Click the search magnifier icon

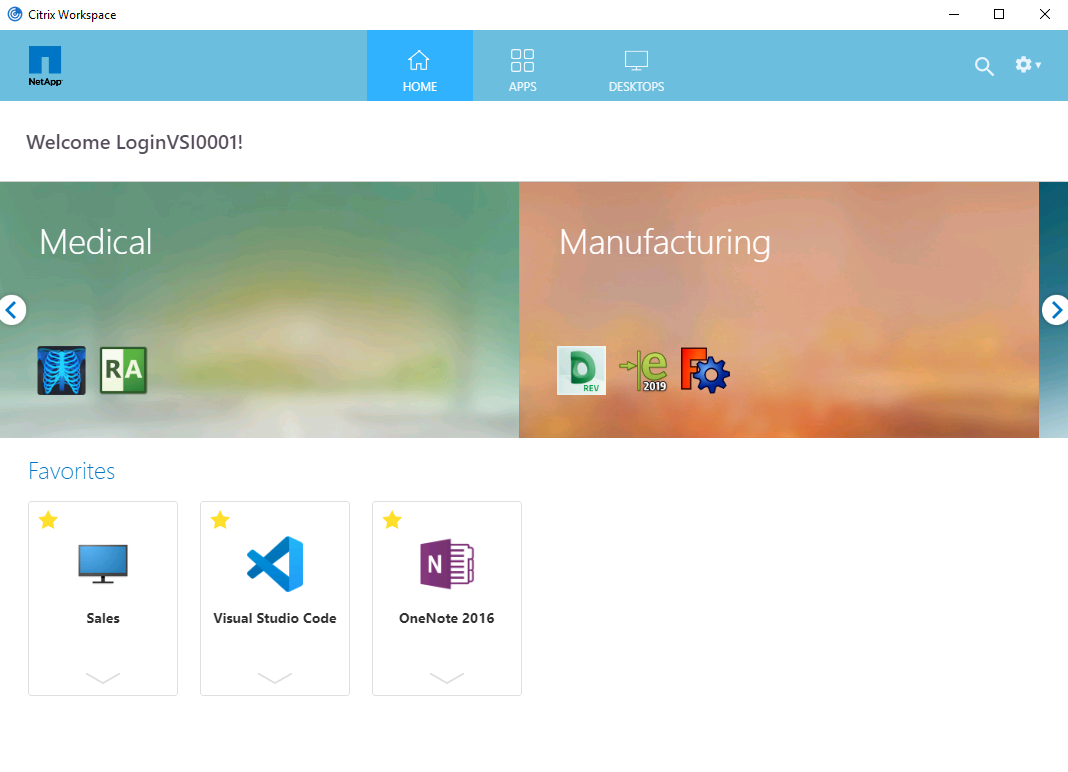(x=984, y=66)
